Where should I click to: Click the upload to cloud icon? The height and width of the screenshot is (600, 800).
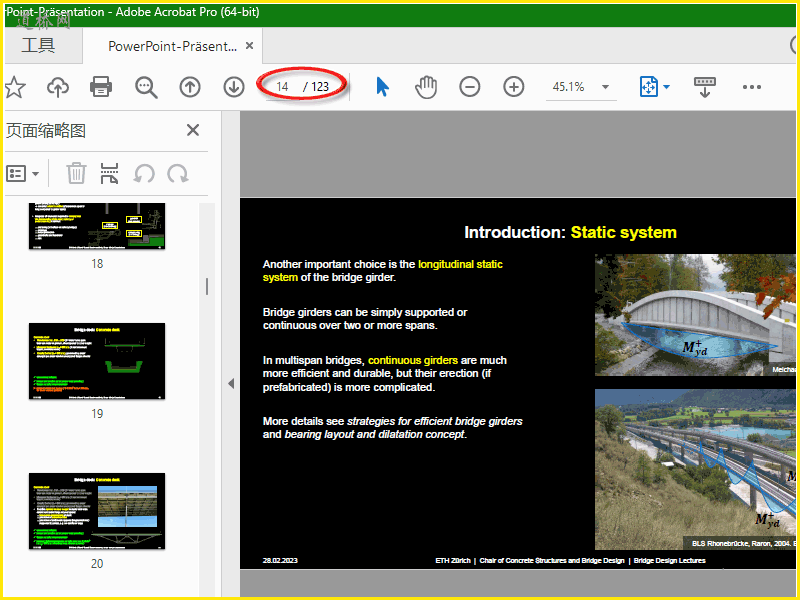point(58,87)
